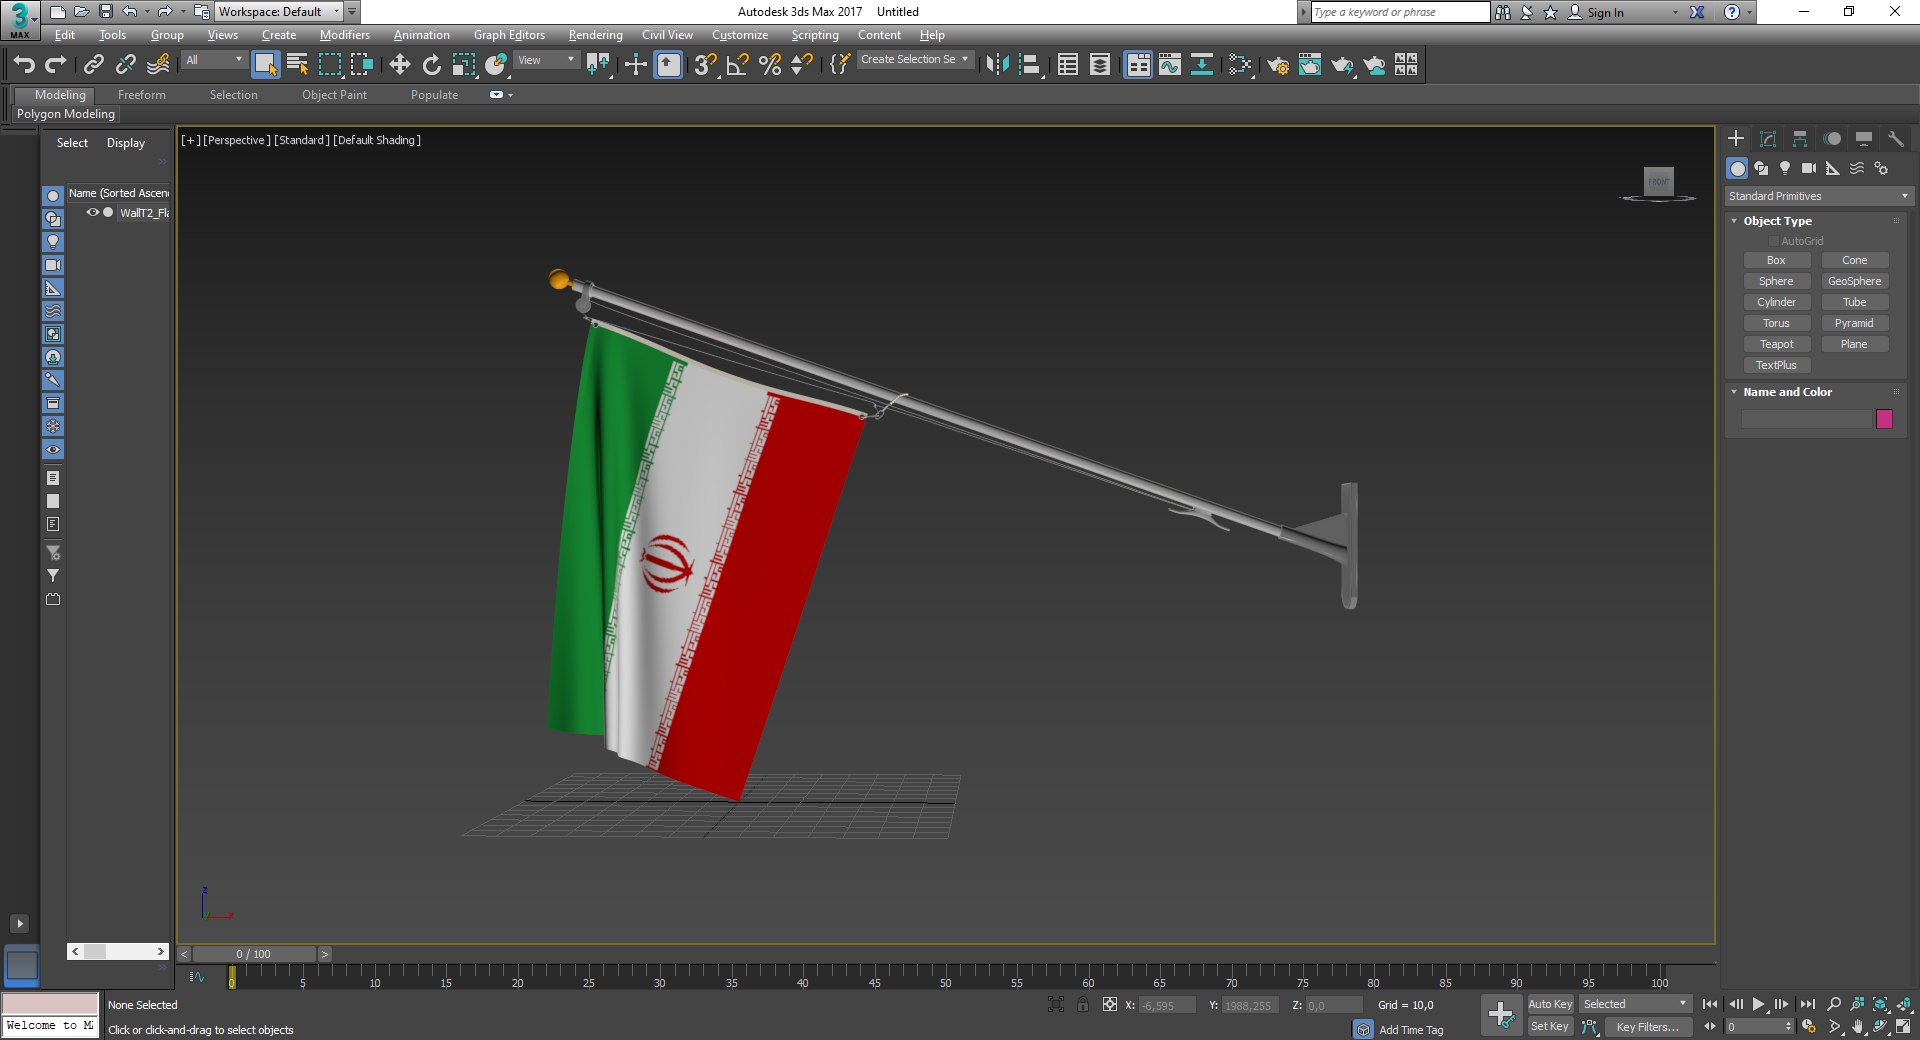Switch to the Object Paint ribbon tab
This screenshot has height=1040, width=1920.
click(x=334, y=95)
